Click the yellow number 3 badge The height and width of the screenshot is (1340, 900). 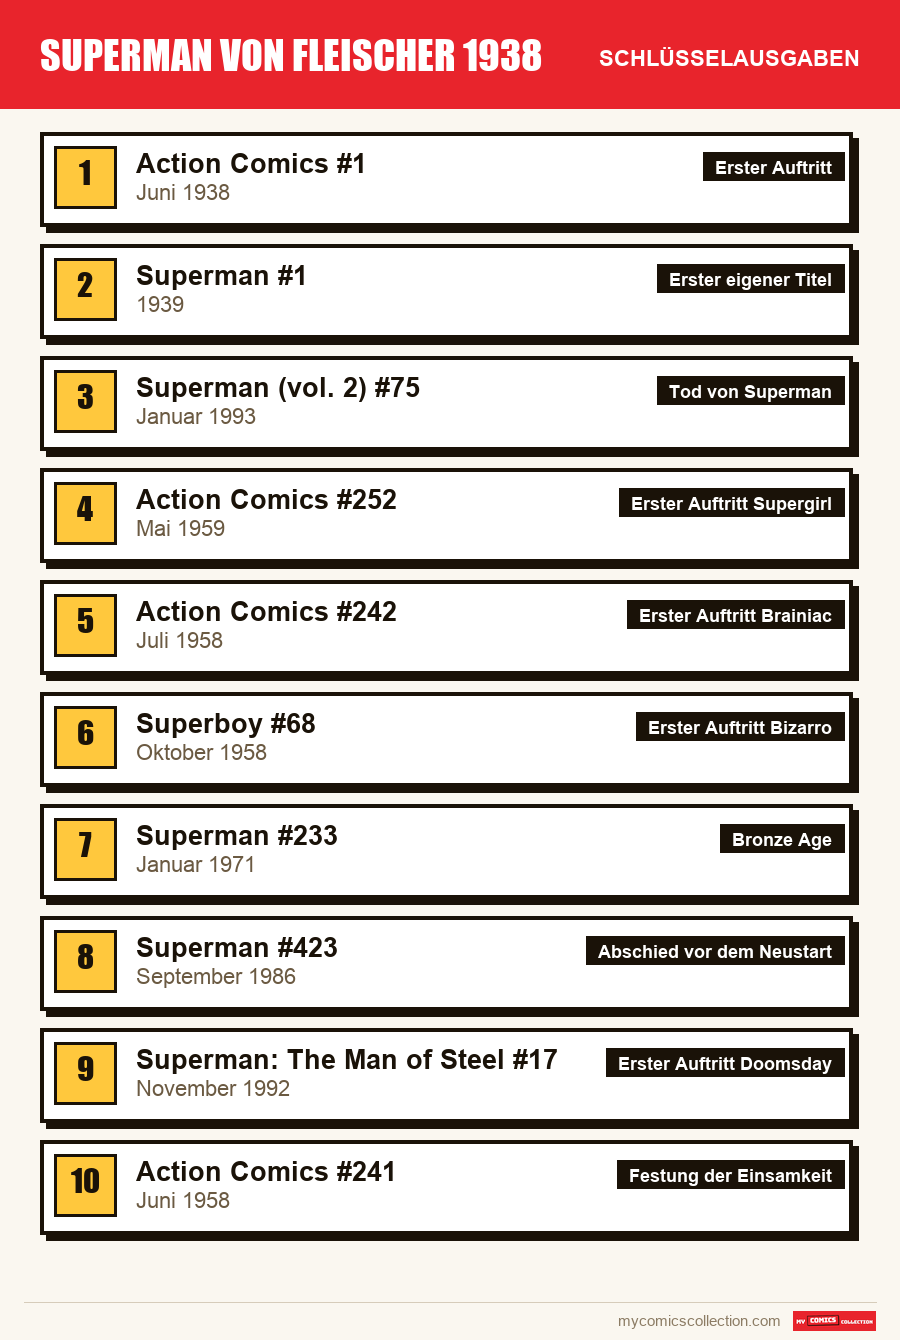(x=85, y=402)
